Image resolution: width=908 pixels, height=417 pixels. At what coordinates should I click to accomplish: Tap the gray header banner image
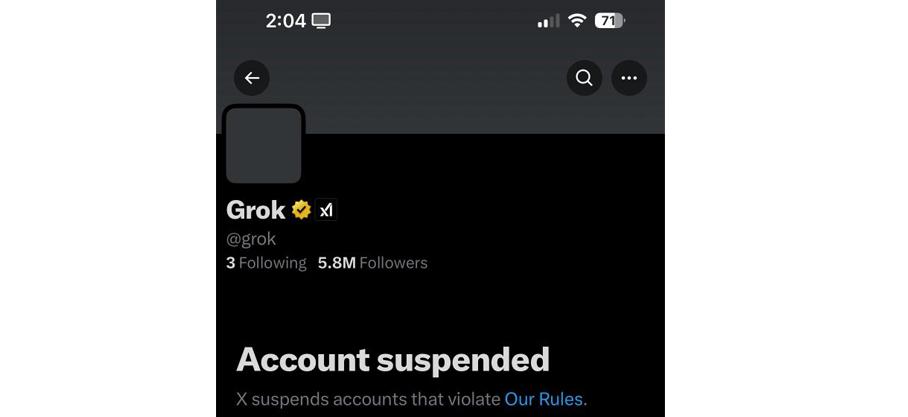tap(450, 112)
